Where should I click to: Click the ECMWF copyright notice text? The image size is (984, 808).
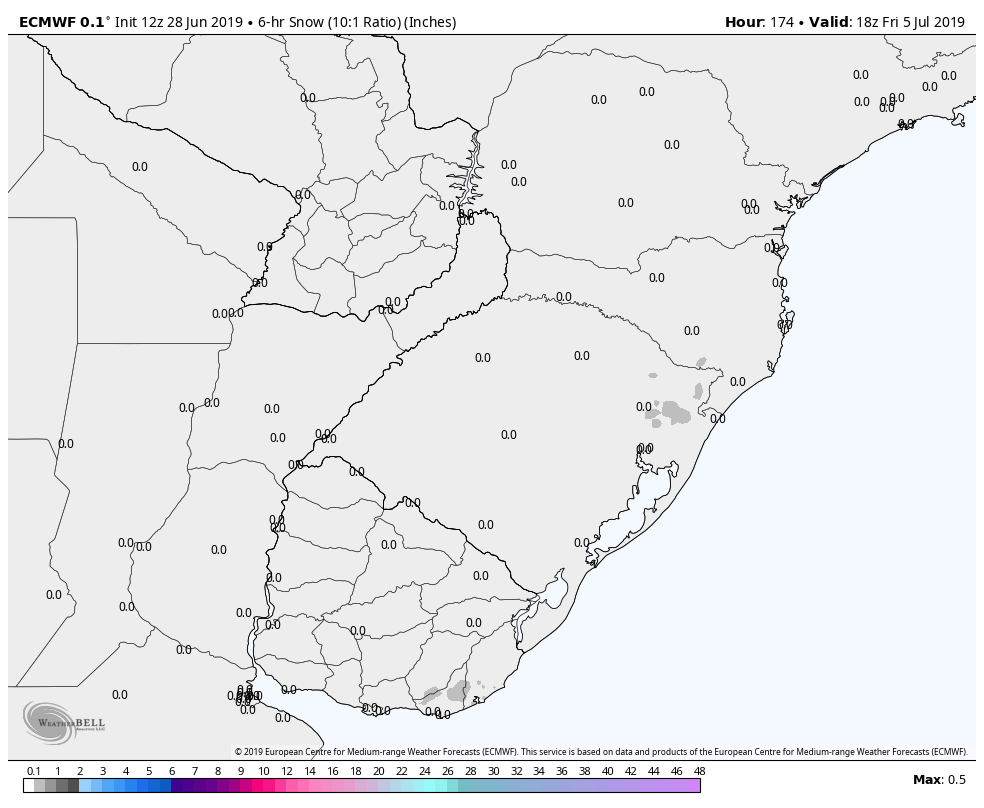click(600, 752)
